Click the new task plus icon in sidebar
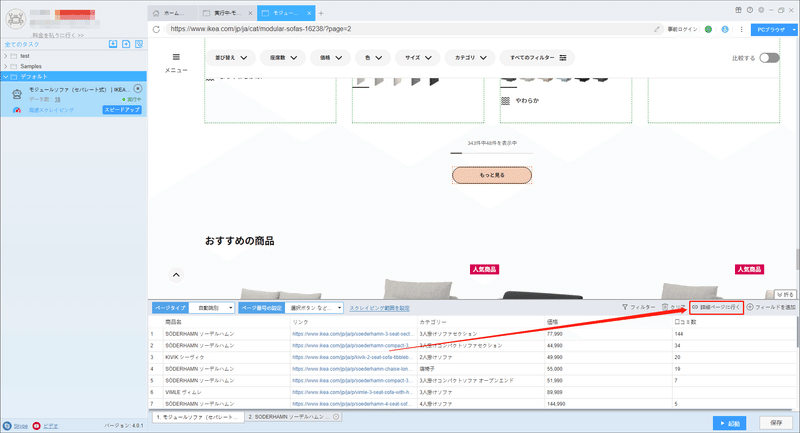 click(126, 44)
